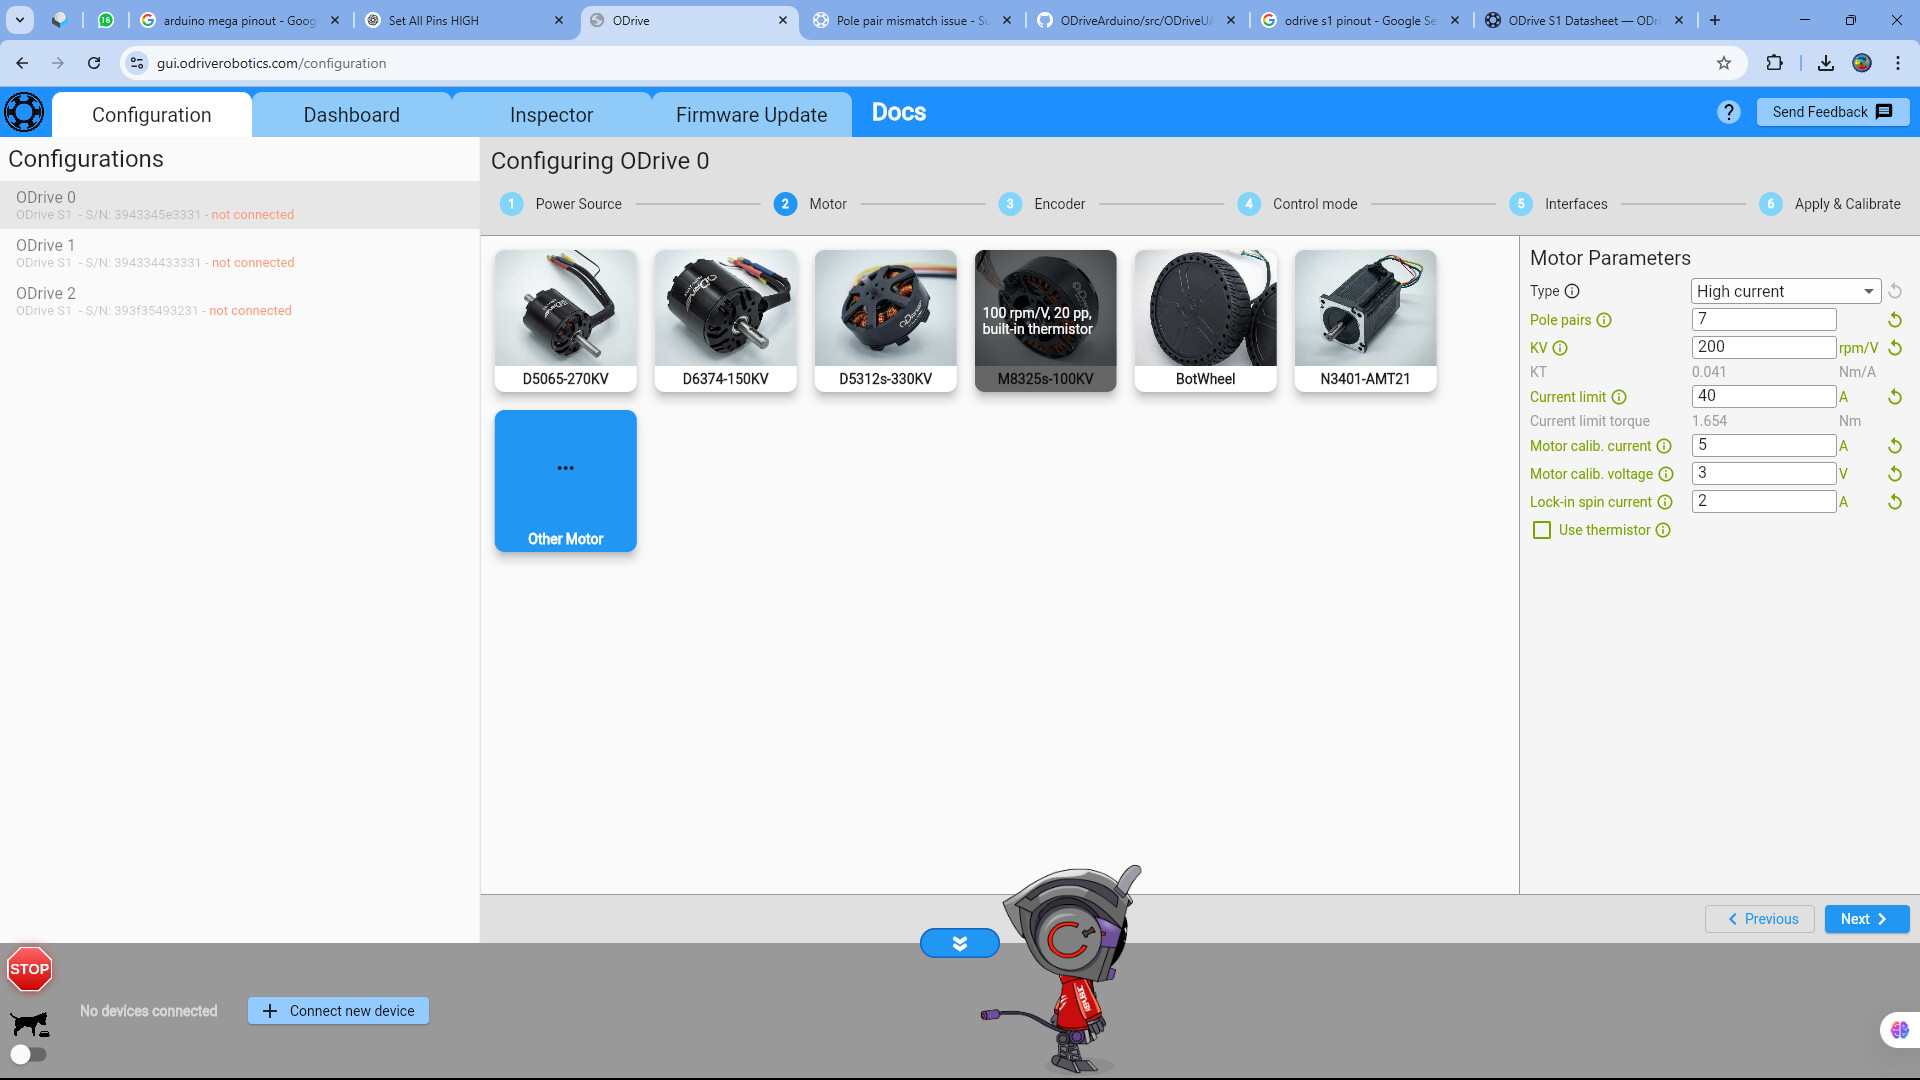Open the Docs link
Image resolution: width=1920 pixels, height=1080 pixels.
click(899, 112)
